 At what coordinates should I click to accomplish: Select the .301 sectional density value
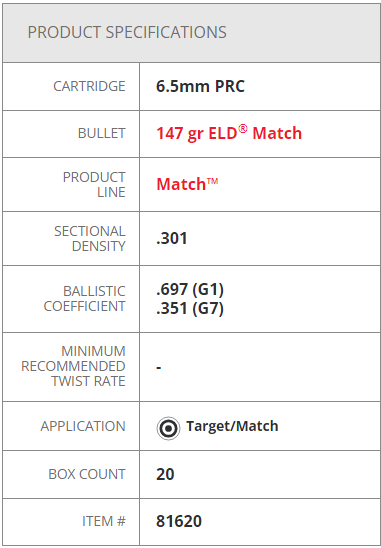[x=172, y=238]
